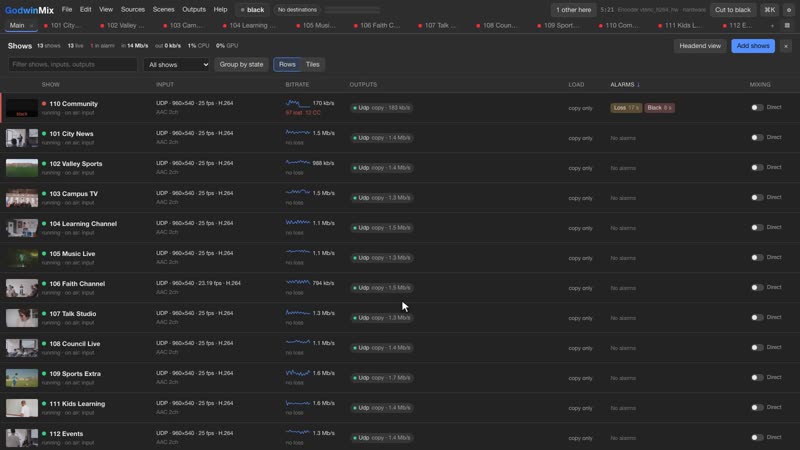Open the Outputs menu

pyautogui.click(x=194, y=10)
